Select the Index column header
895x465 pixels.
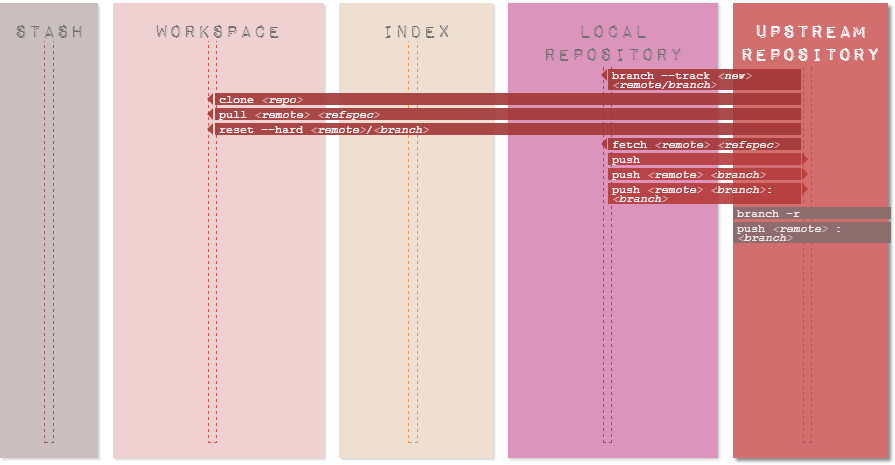point(417,32)
